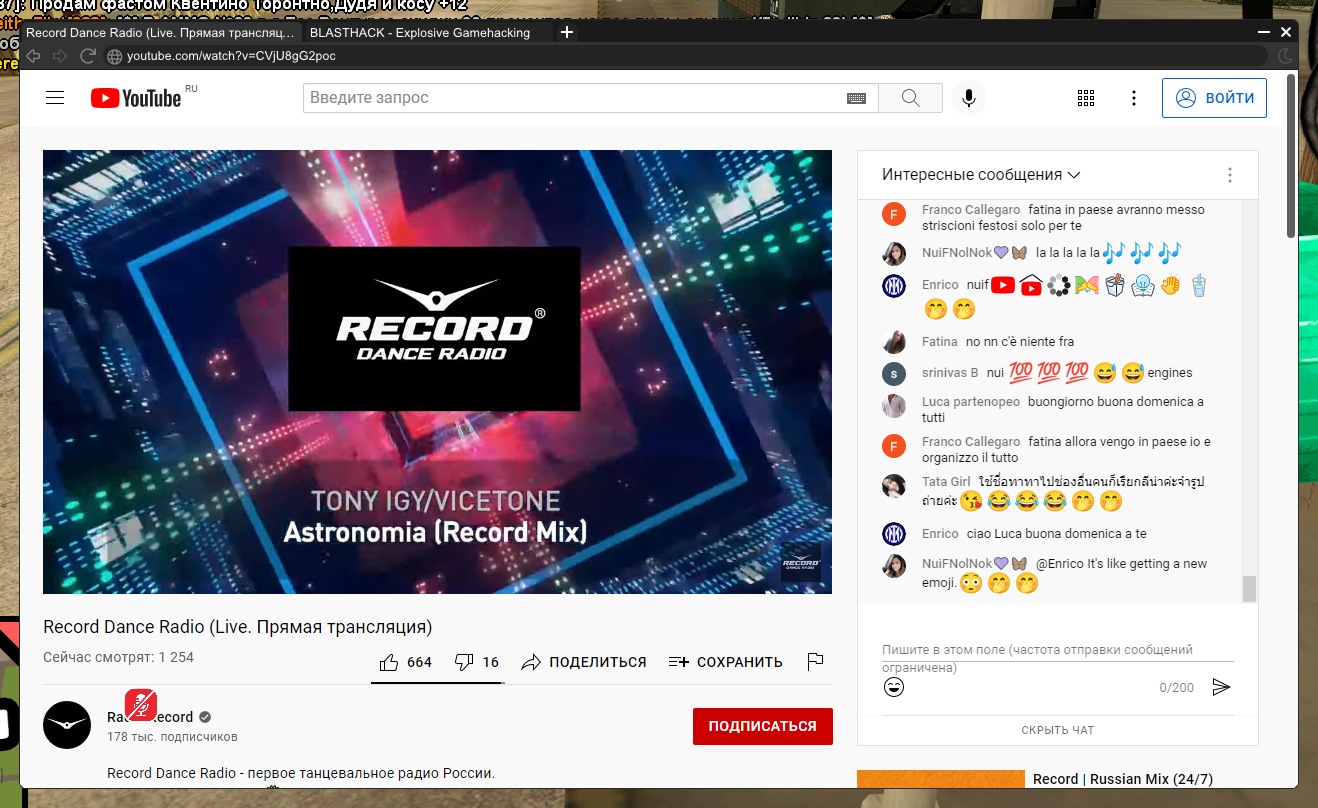The image size is (1318, 808).
Task: Click the YouTube logo to go home
Action: [x=136, y=98]
